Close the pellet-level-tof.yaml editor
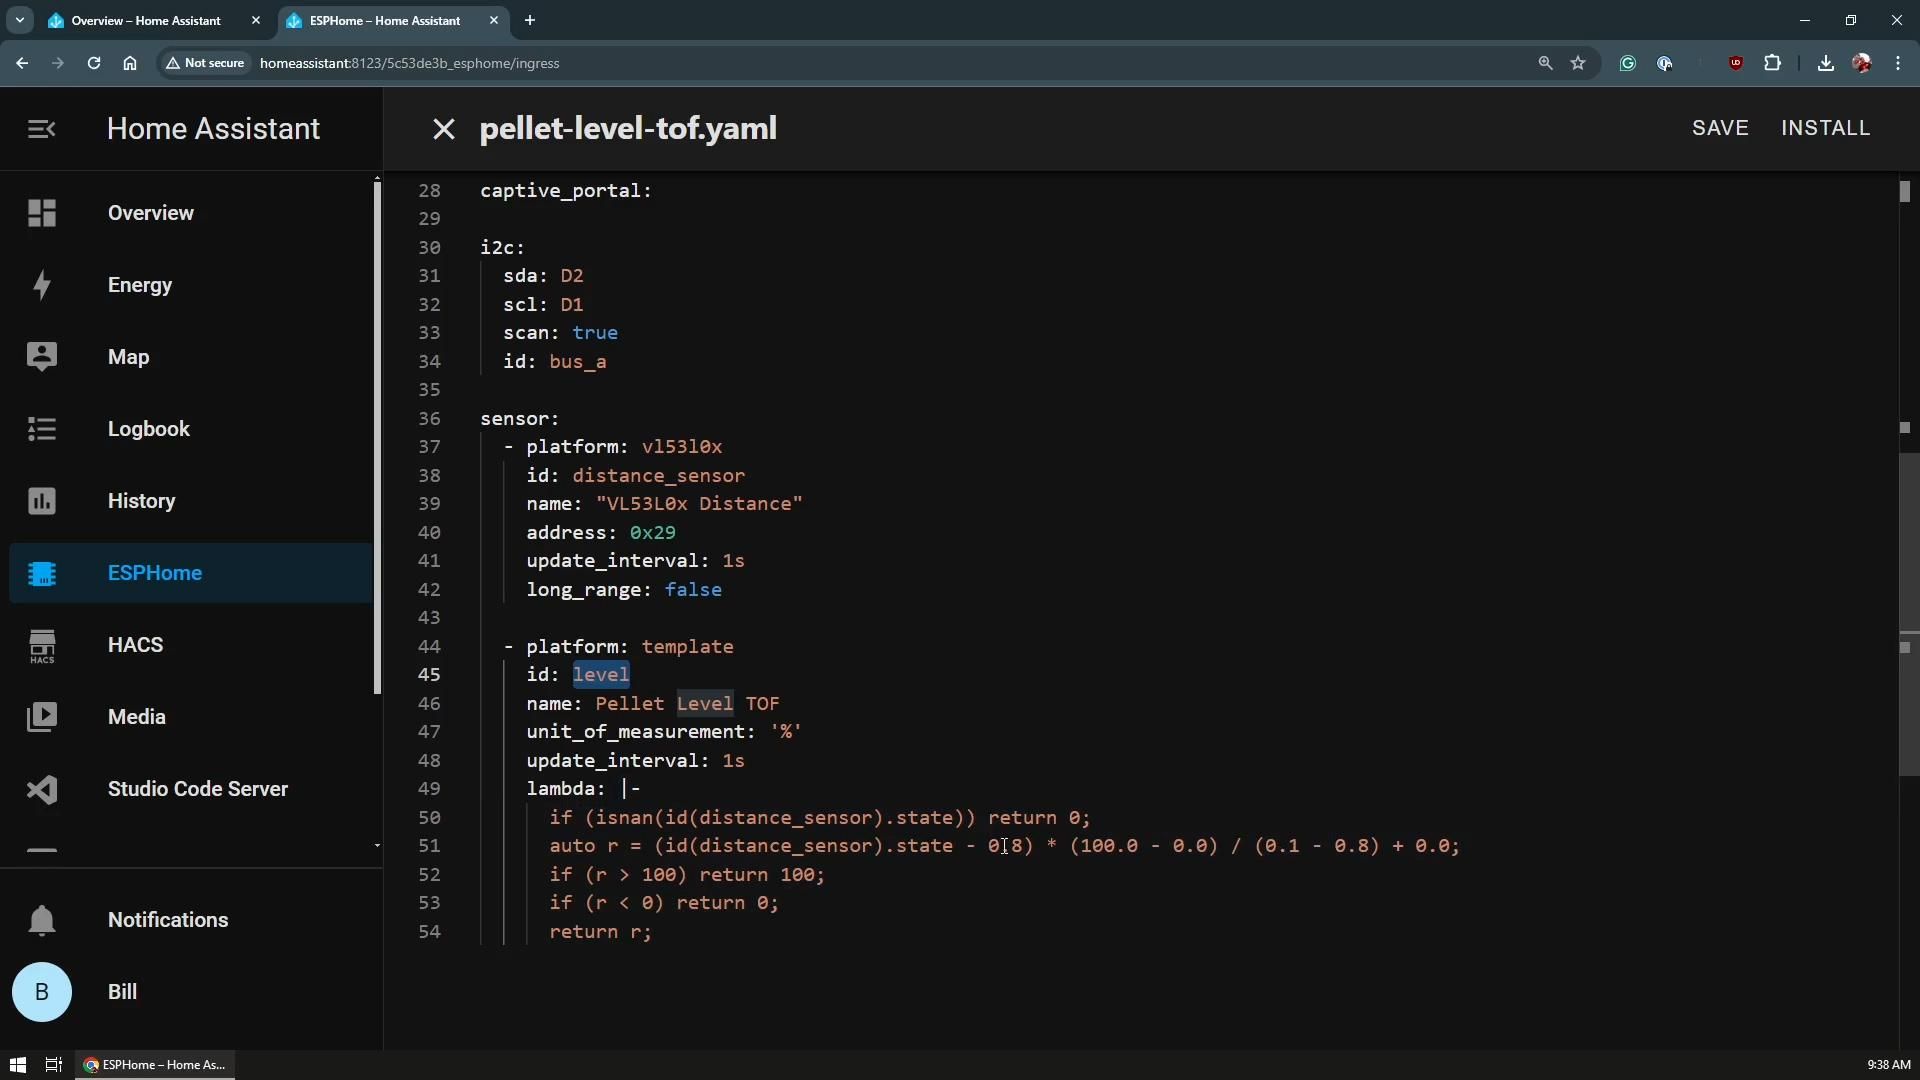 (443, 129)
